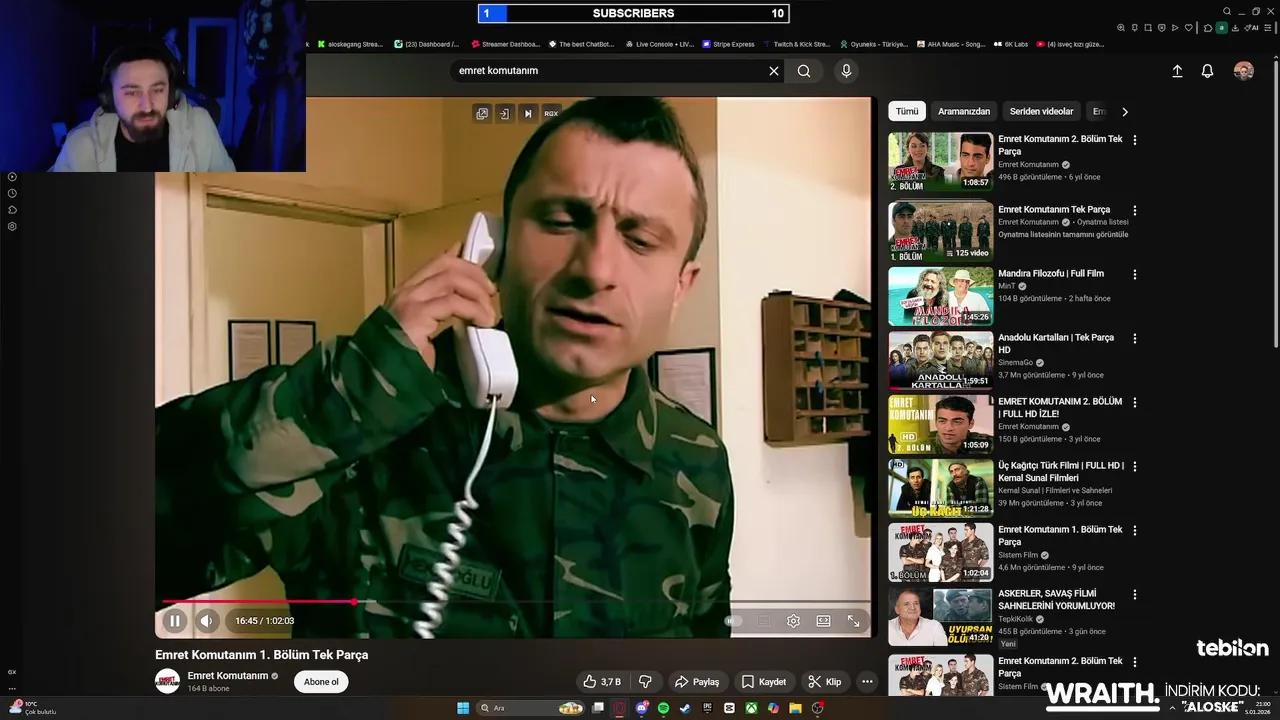This screenshot has width=1280, height=720.
Task: Click the progress bar scrubber handle
Action: coord(354,602)
